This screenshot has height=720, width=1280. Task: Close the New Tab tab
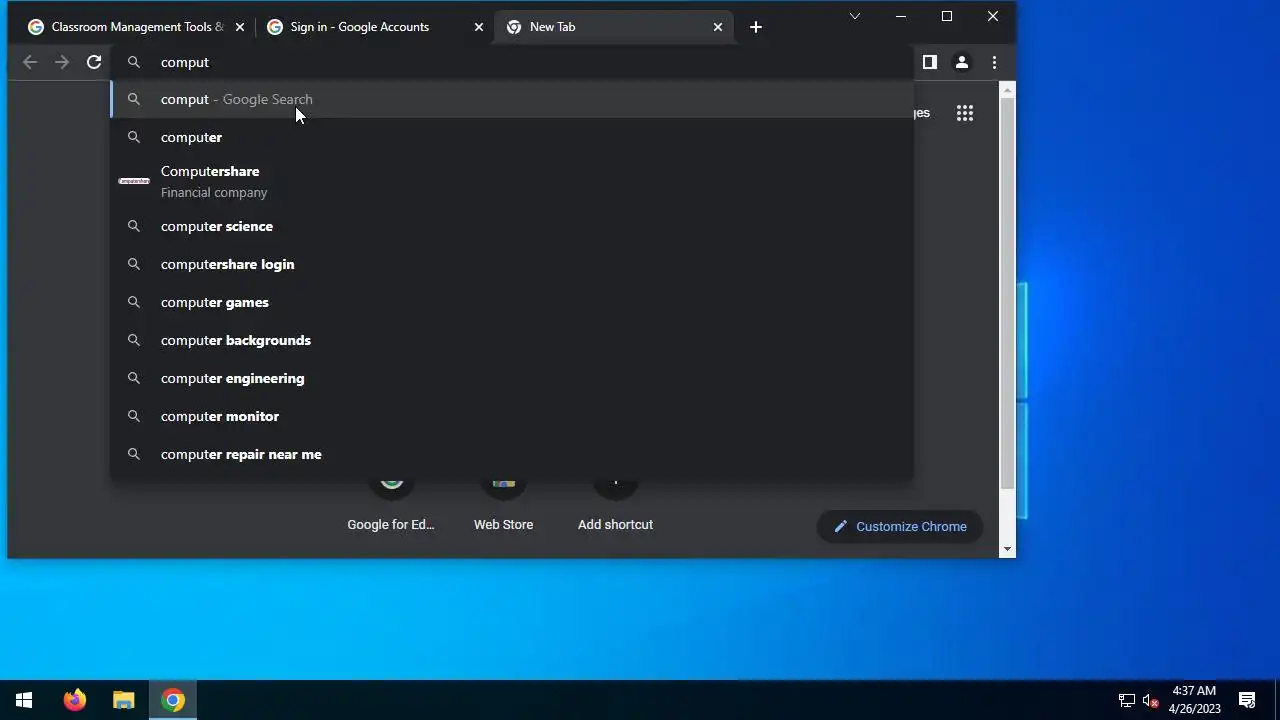pyautogui.click(x=718, y=27)
